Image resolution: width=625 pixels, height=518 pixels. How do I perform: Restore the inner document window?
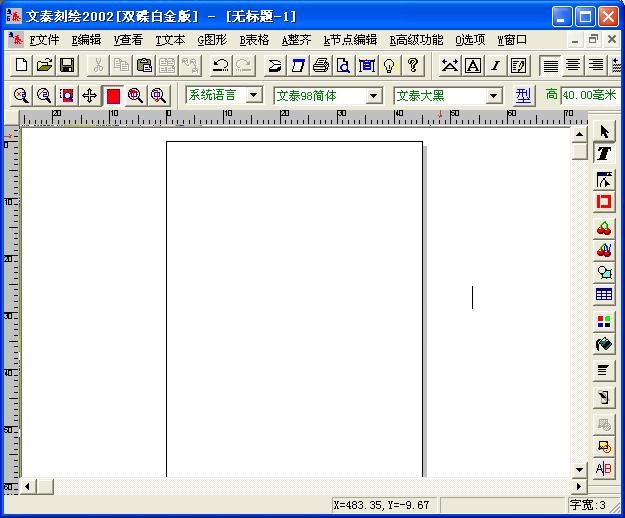[593, 40]
